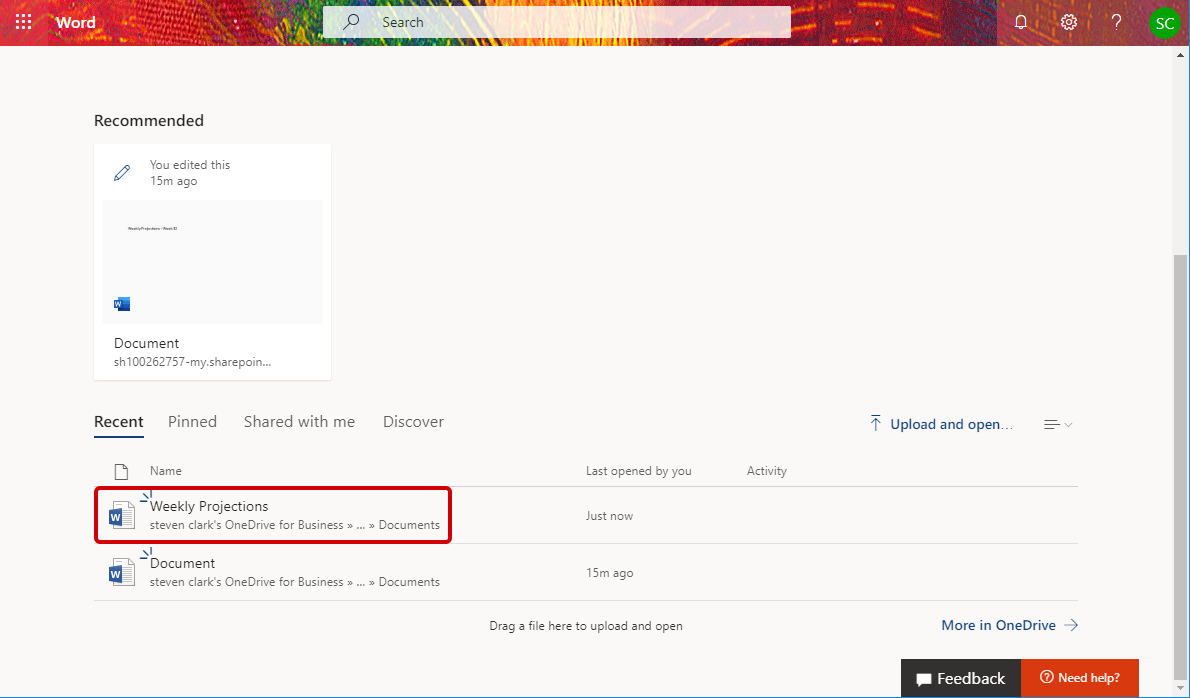Open the app launcher waffle icon
Viewport: 1190px width, 698px height.
24,22
